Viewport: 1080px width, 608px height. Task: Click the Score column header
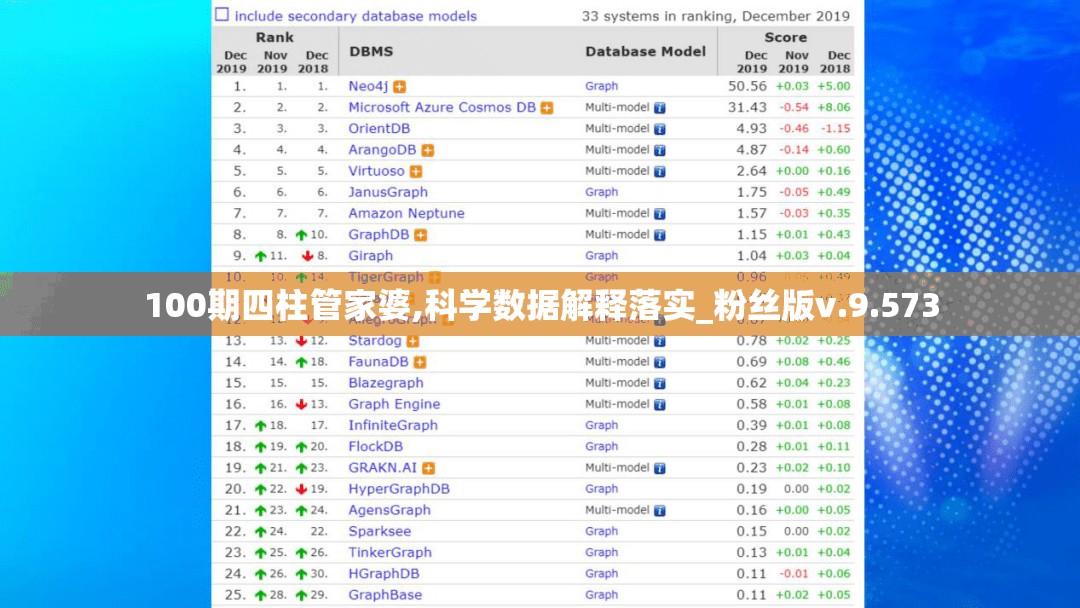click(x=785, y=38)
